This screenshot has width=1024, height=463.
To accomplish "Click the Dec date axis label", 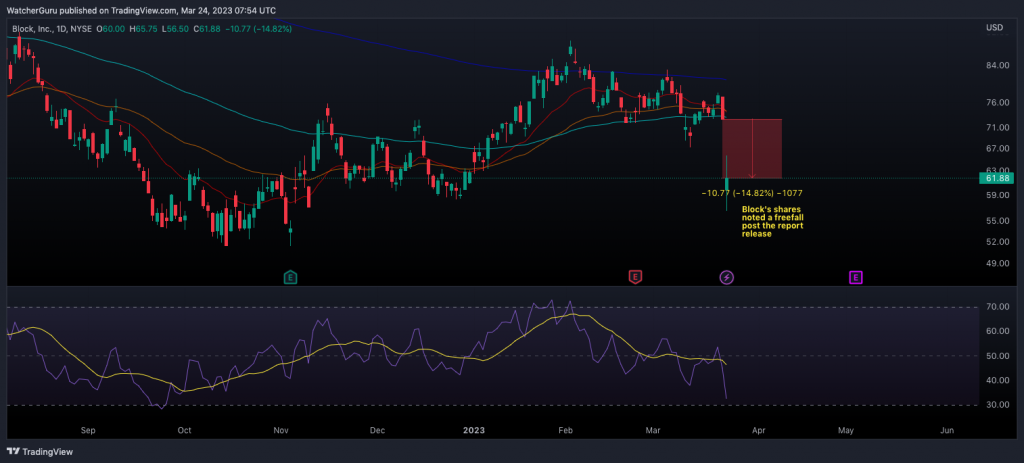I will [377, 431].
